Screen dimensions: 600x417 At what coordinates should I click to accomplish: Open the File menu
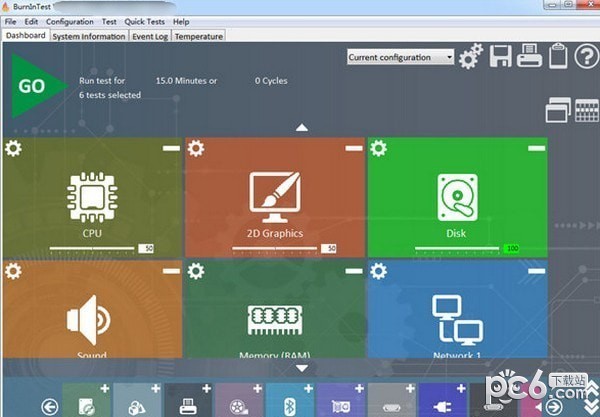click(x=11, y=22)
